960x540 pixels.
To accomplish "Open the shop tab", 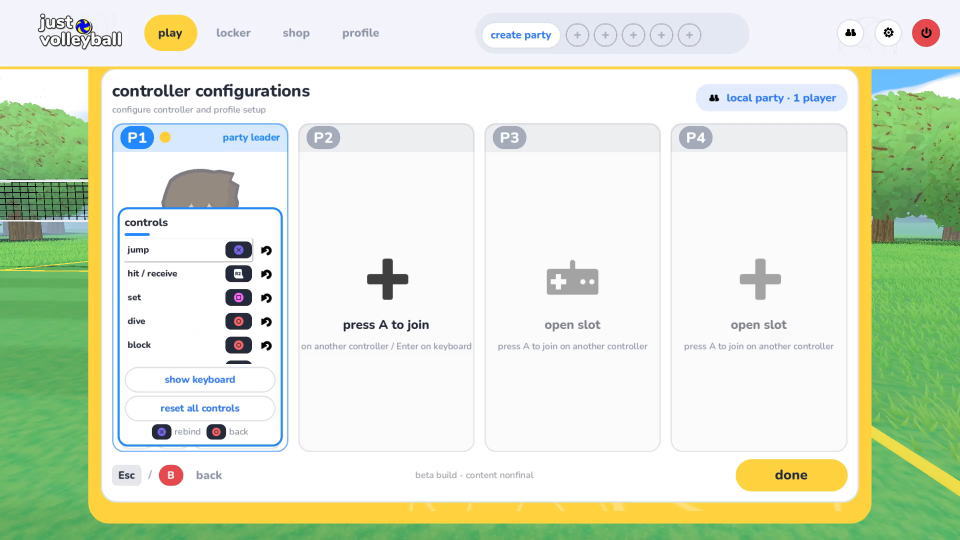I will tap(296, 33).
